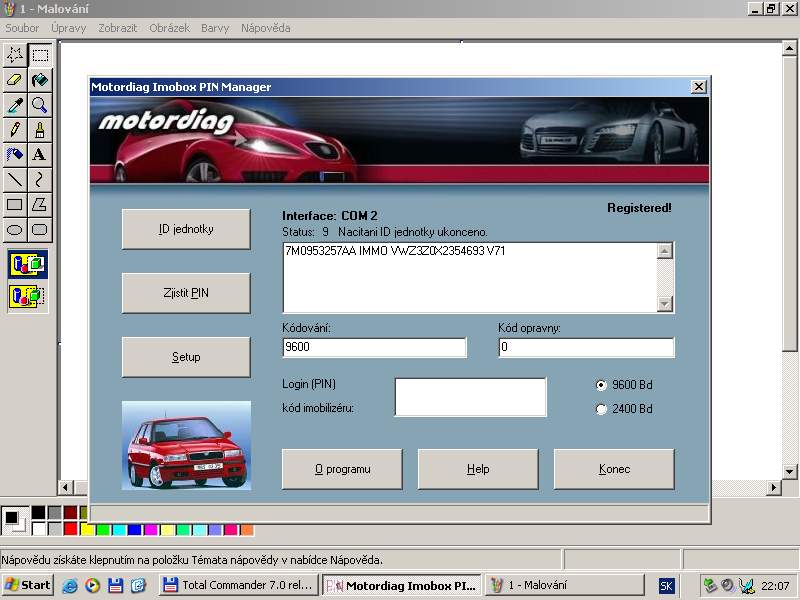This screenshot has width=800, height=600.
Task: Pick the bright red color swatch
Action: [x=70, y=529]
